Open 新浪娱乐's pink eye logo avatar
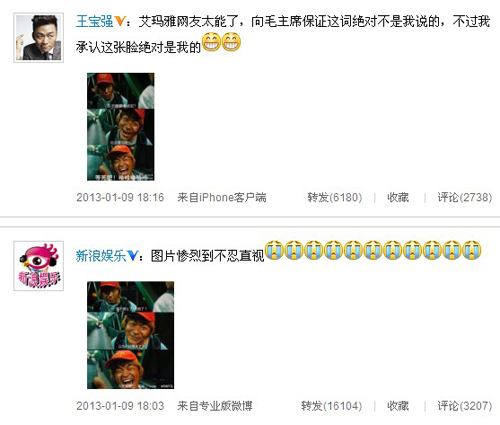 tap(39, 266)
